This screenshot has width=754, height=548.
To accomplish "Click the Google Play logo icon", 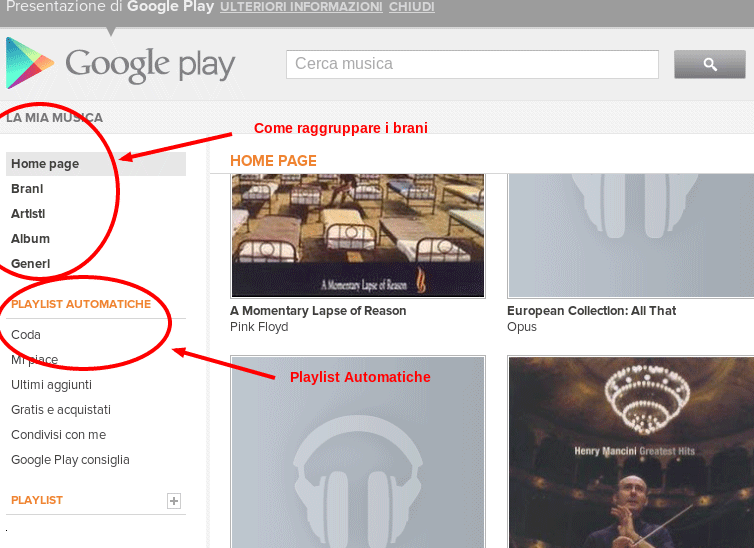I will [29, 63].
